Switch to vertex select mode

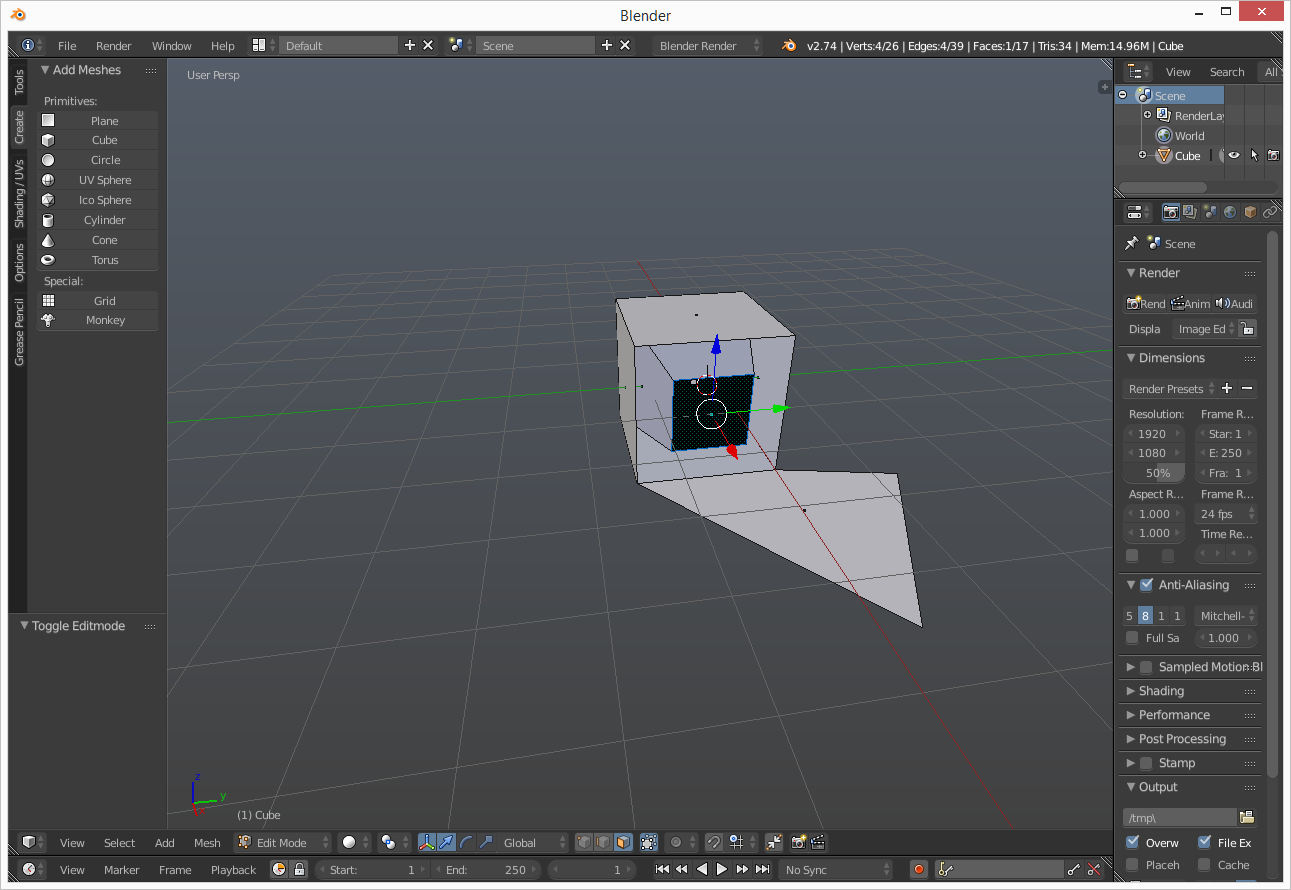click(584, 842)
